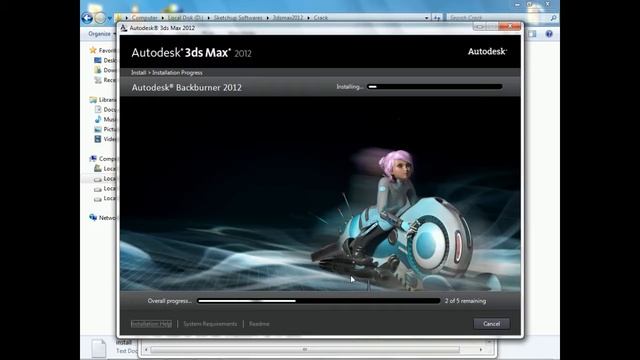Open Recent Places in Explorer sidebar
Screen dimensions: 640x360
click(x=105, y=80)
